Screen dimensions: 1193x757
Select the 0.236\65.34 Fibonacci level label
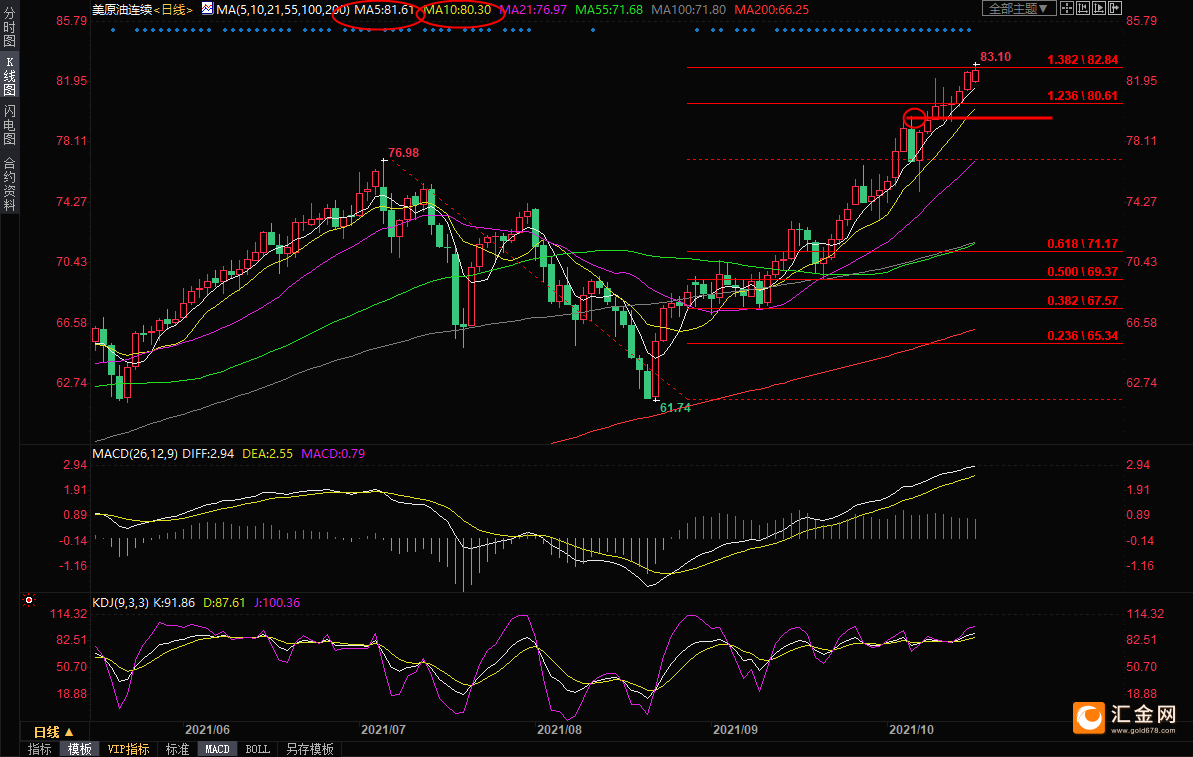click(x=1083, y=336)
